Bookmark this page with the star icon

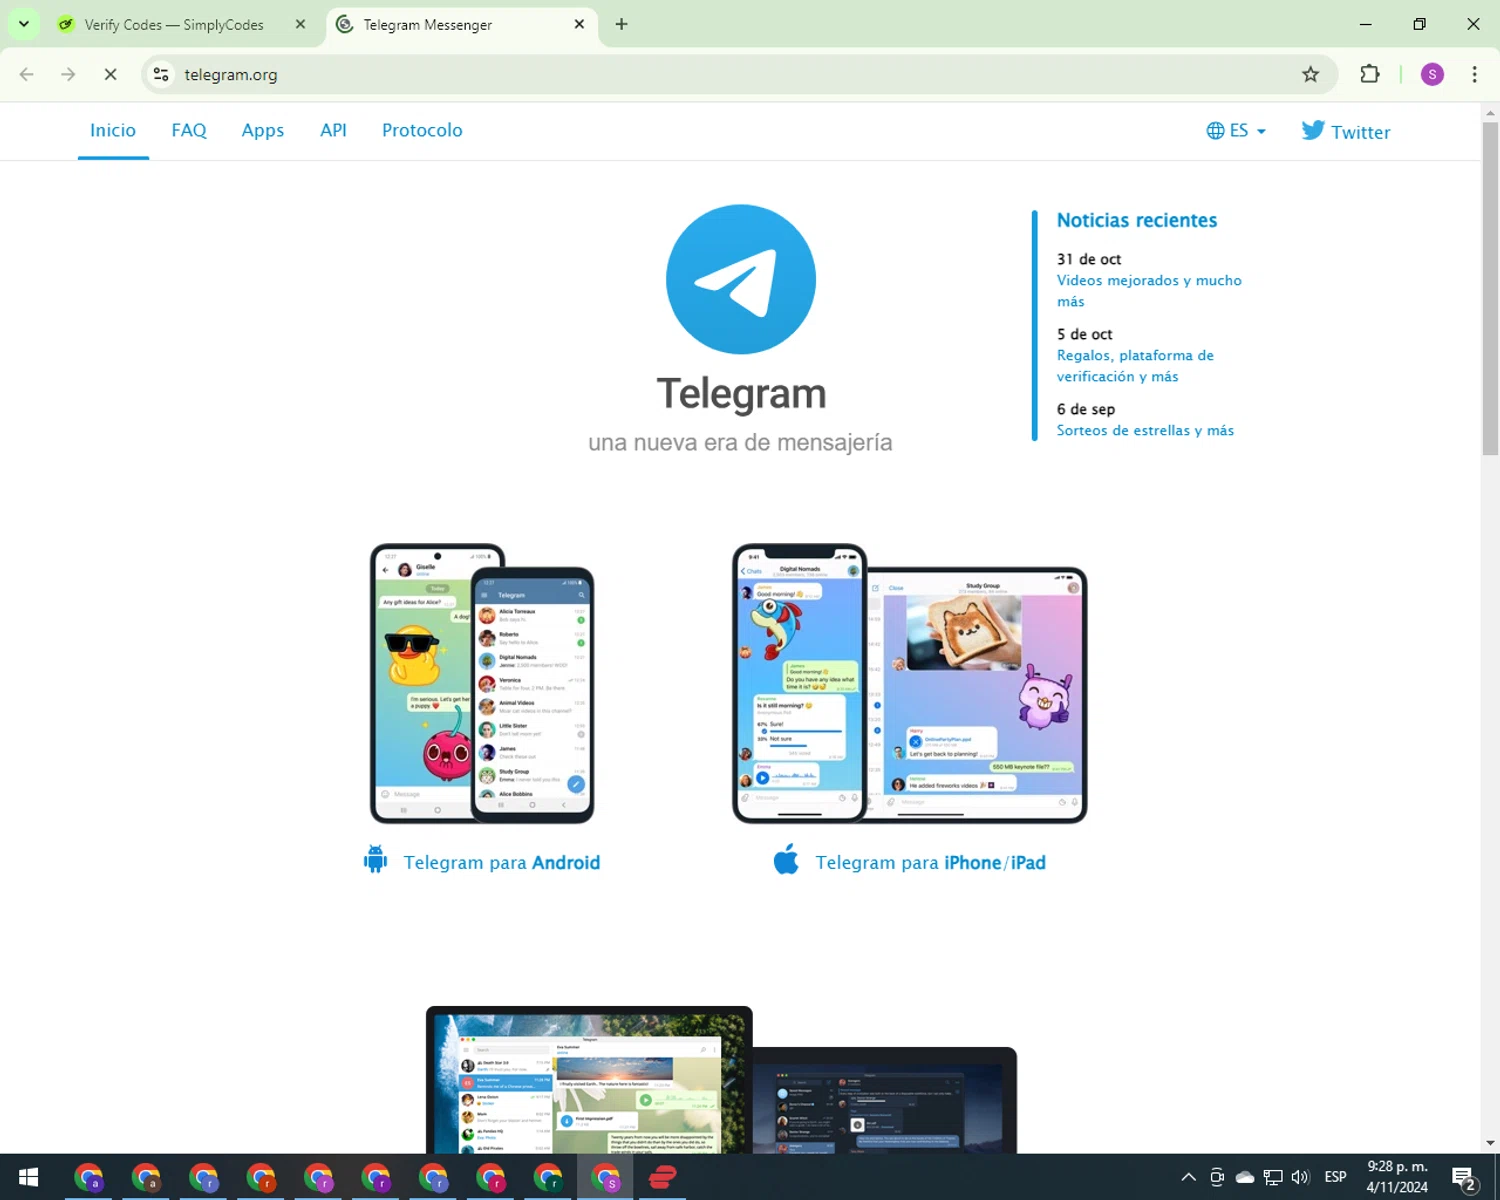(x=1310, y=74)
